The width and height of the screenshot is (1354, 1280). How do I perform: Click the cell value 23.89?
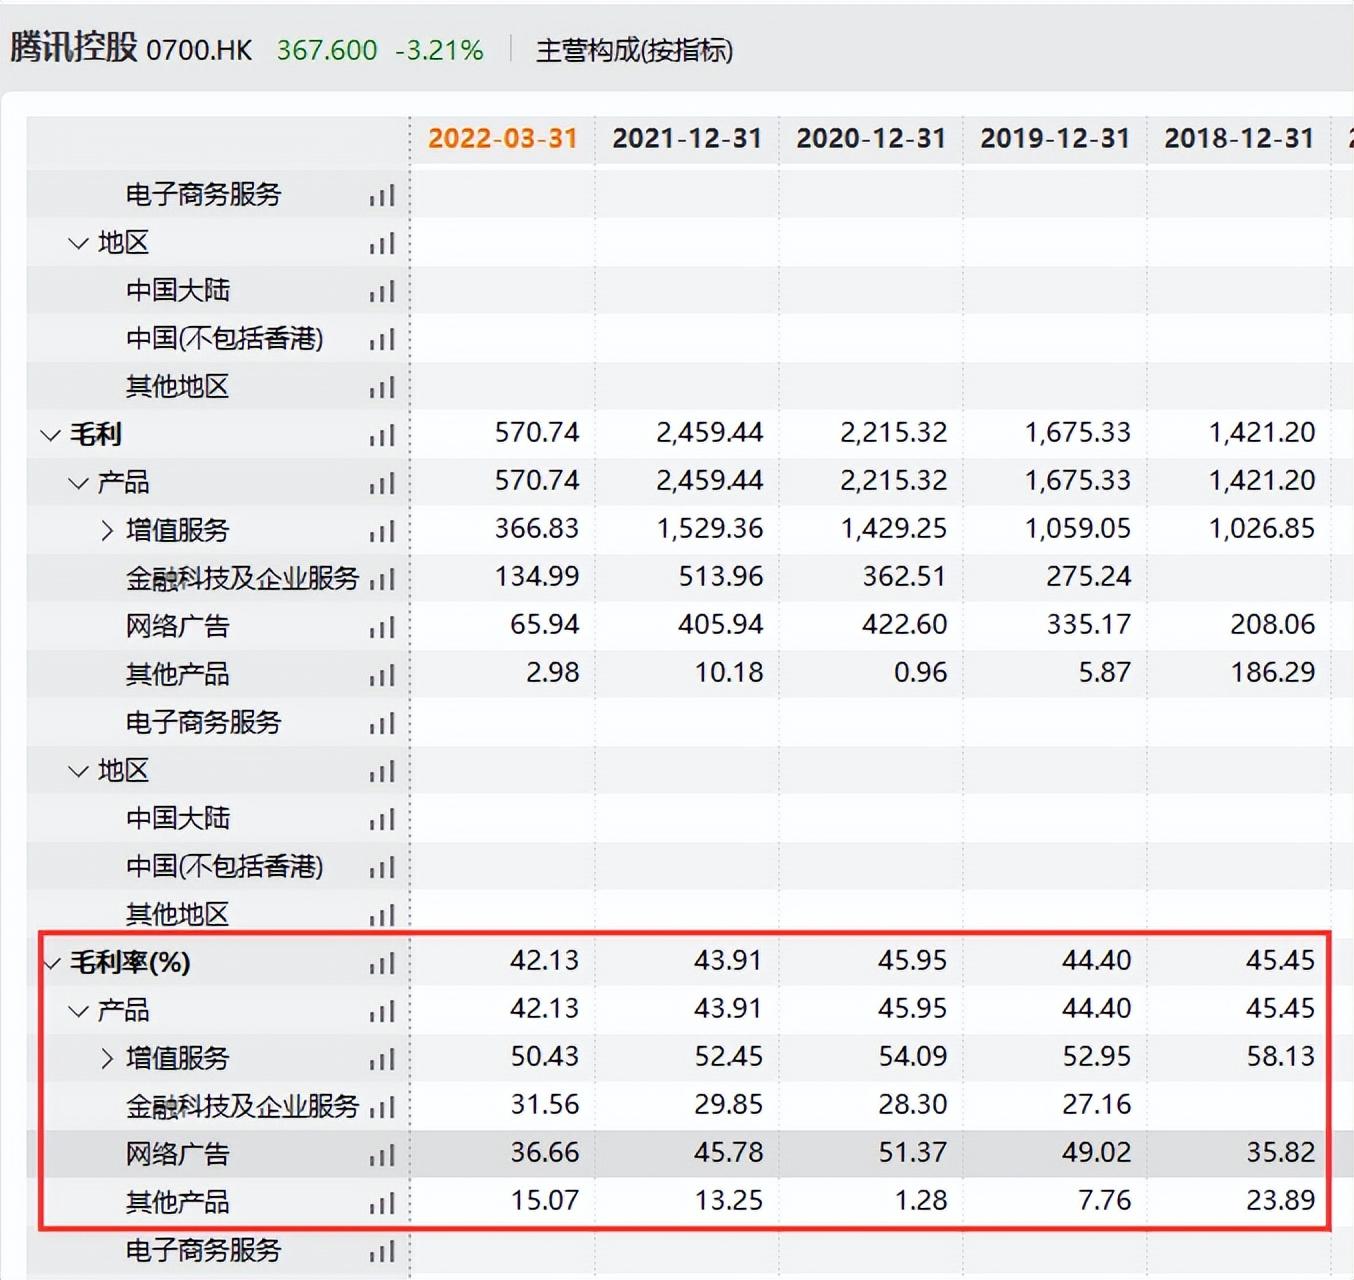[1280, 1201]
